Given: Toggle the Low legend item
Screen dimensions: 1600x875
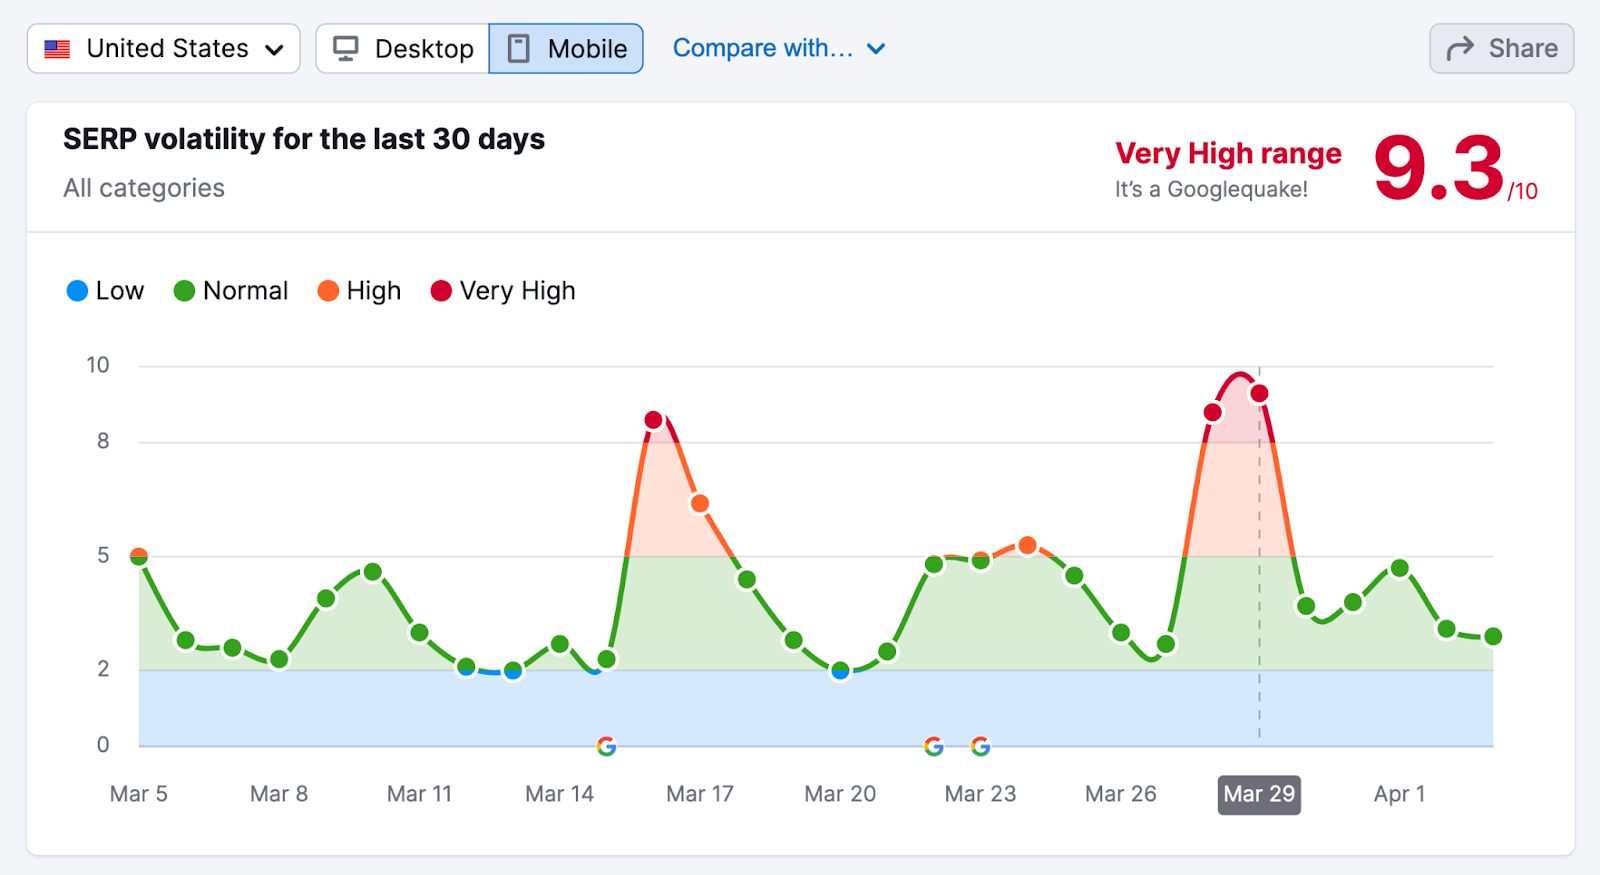Looking at the screenshot, I should tap(105, 291).
